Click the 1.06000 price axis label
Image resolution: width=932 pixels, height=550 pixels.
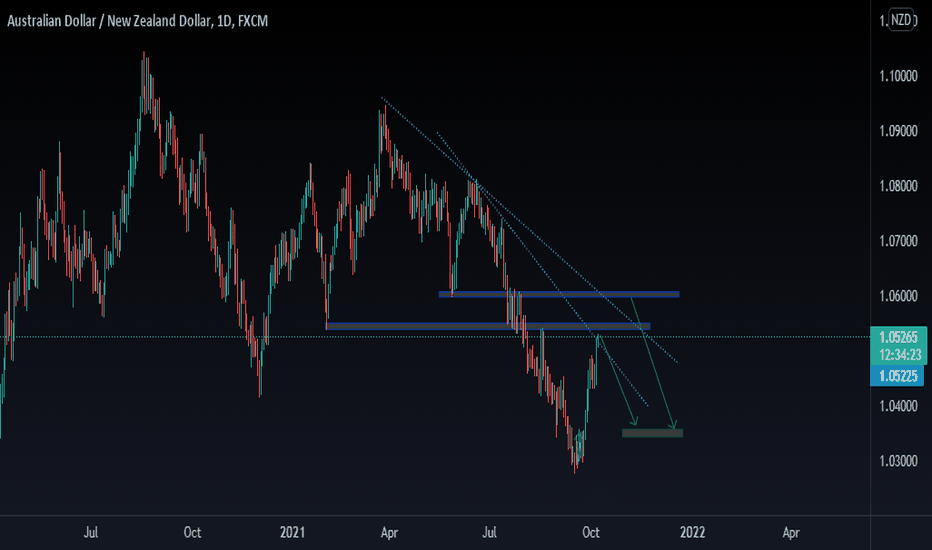898,296
